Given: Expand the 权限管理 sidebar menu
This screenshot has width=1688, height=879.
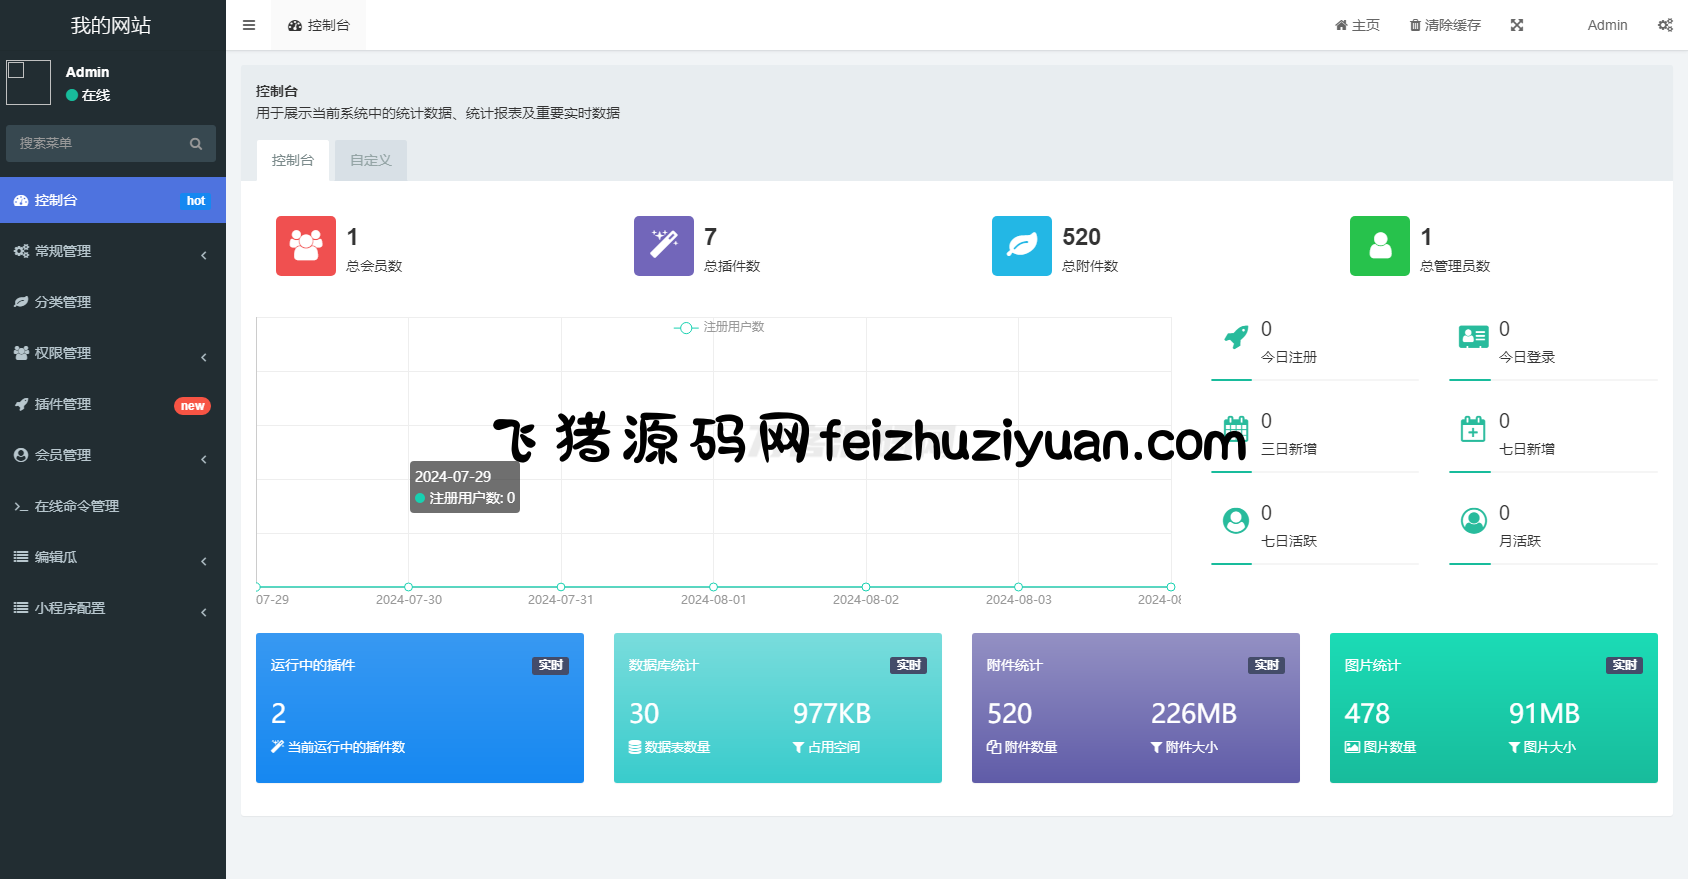Looking at the screenshot, I should point(112,353).
